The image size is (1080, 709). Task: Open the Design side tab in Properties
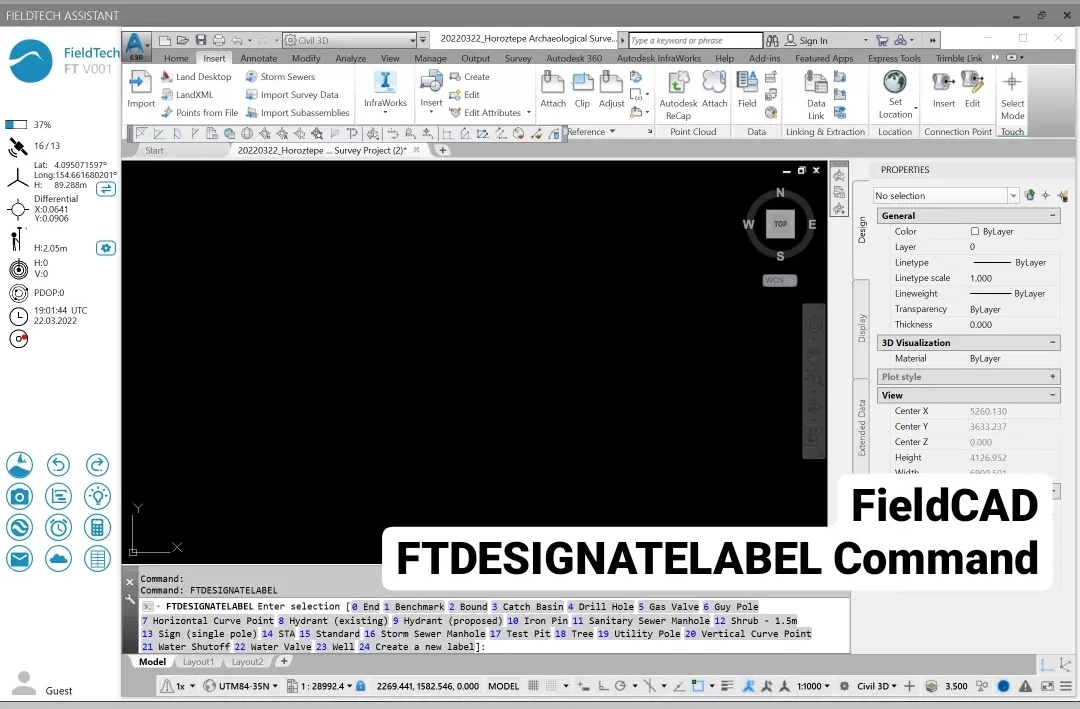pos(862,230)
